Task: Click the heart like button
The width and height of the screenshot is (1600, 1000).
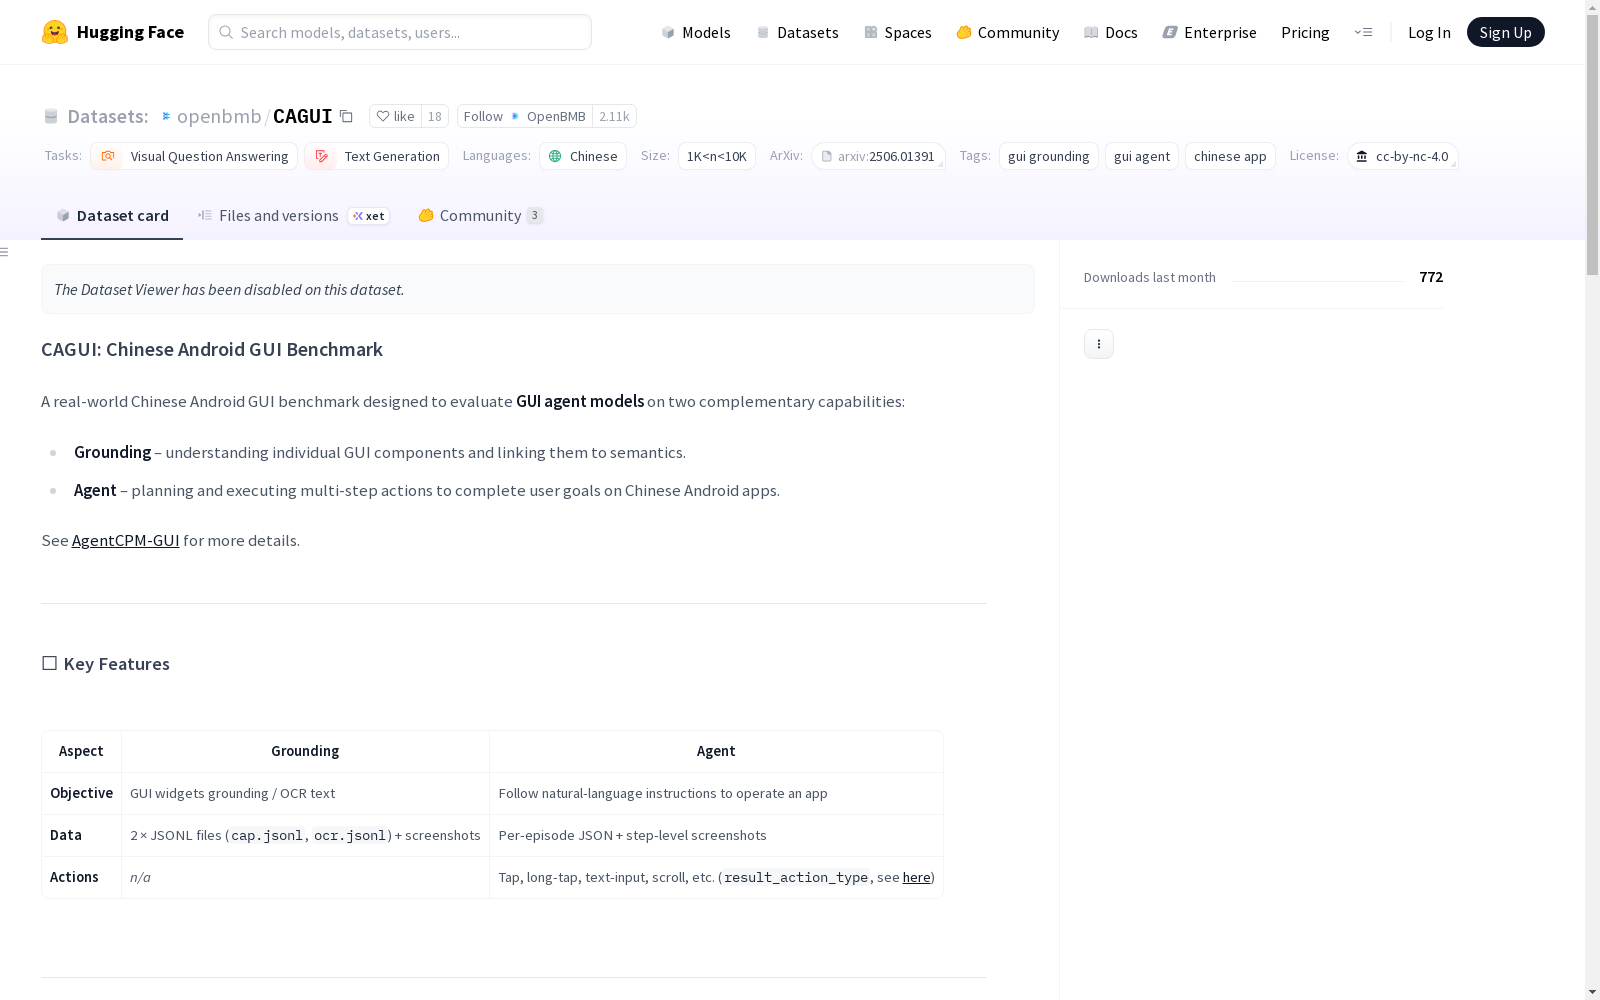Action: point(395,116)
